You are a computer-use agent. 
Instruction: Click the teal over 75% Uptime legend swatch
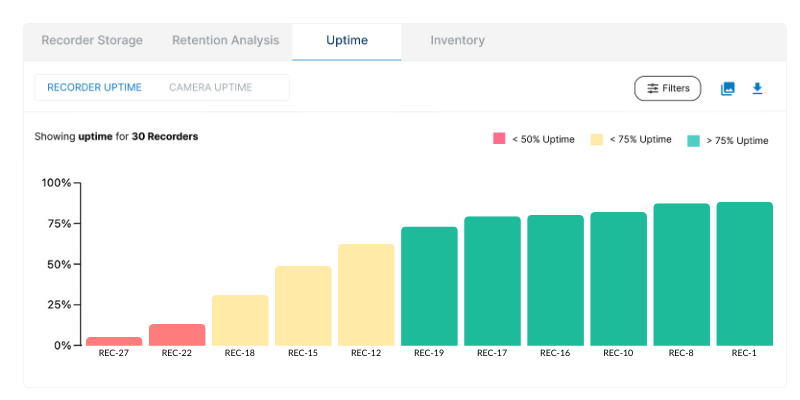click(693, 140)
